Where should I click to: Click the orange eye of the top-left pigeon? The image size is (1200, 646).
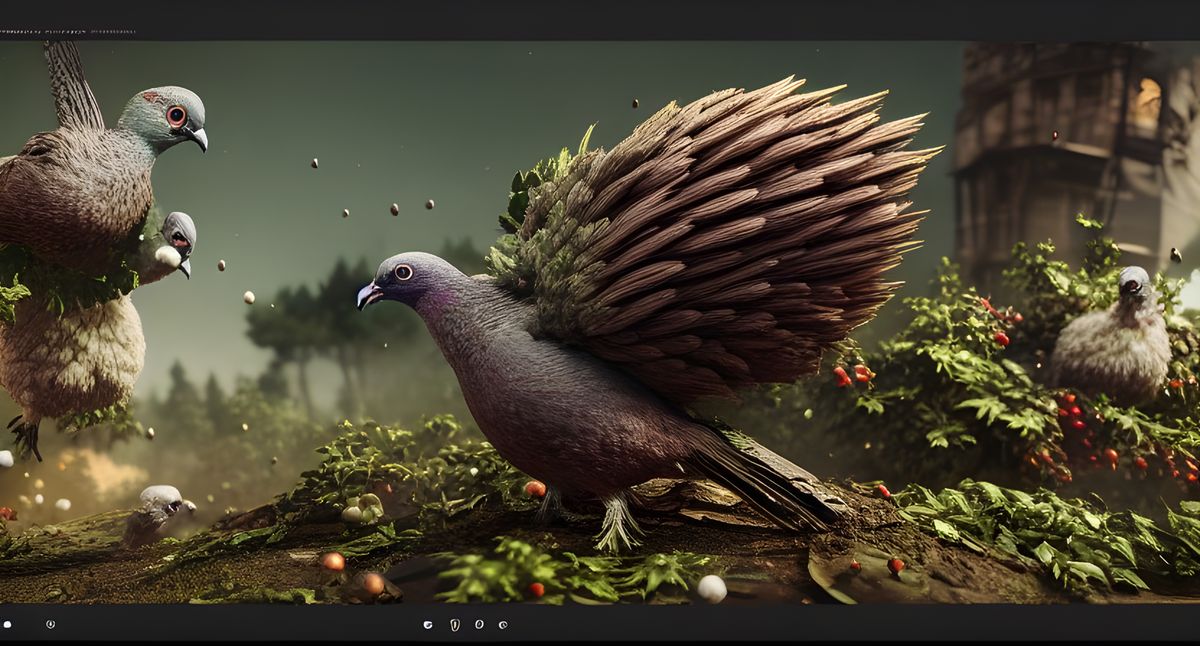(176, 115)
